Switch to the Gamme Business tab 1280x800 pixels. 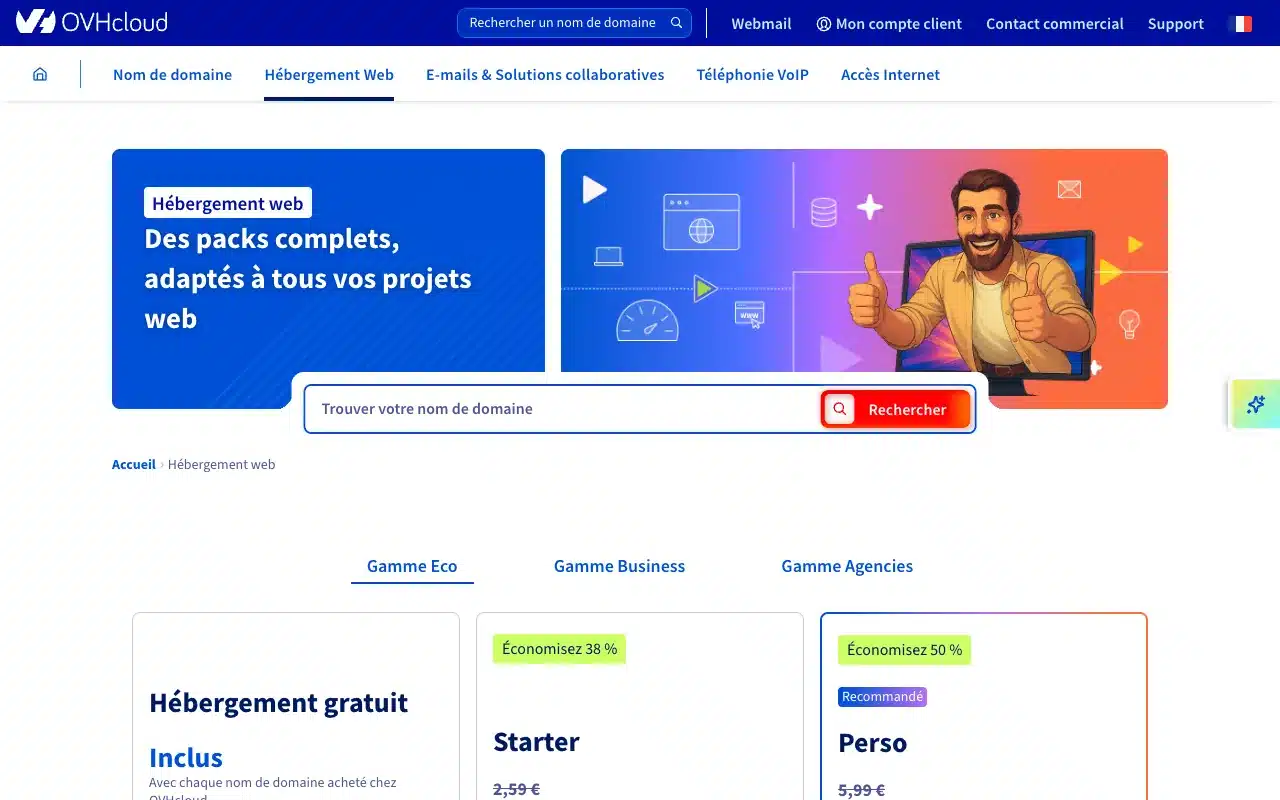click(x=620, y=566)
